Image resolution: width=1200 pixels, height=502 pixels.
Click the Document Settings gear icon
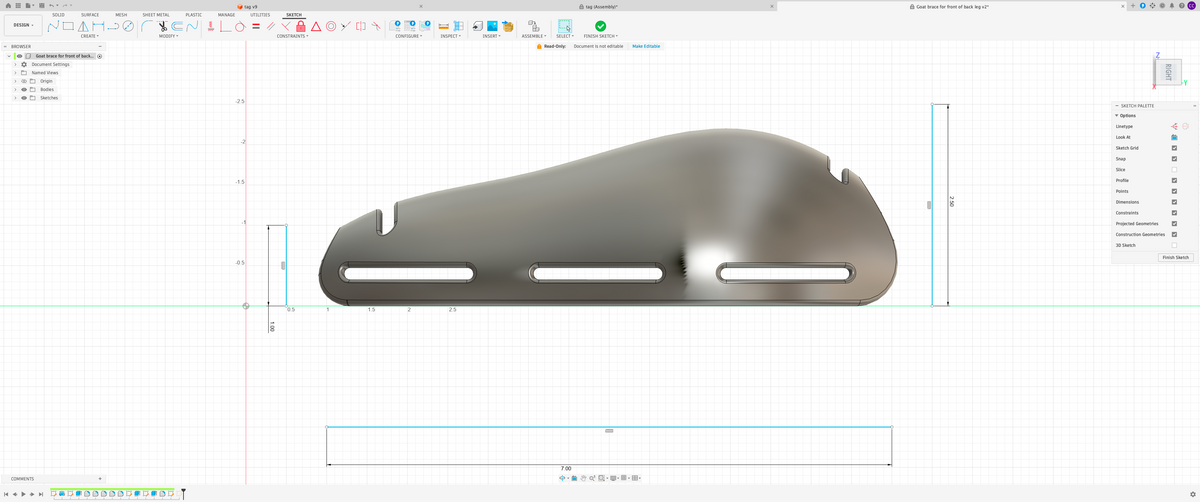[24, 64]
